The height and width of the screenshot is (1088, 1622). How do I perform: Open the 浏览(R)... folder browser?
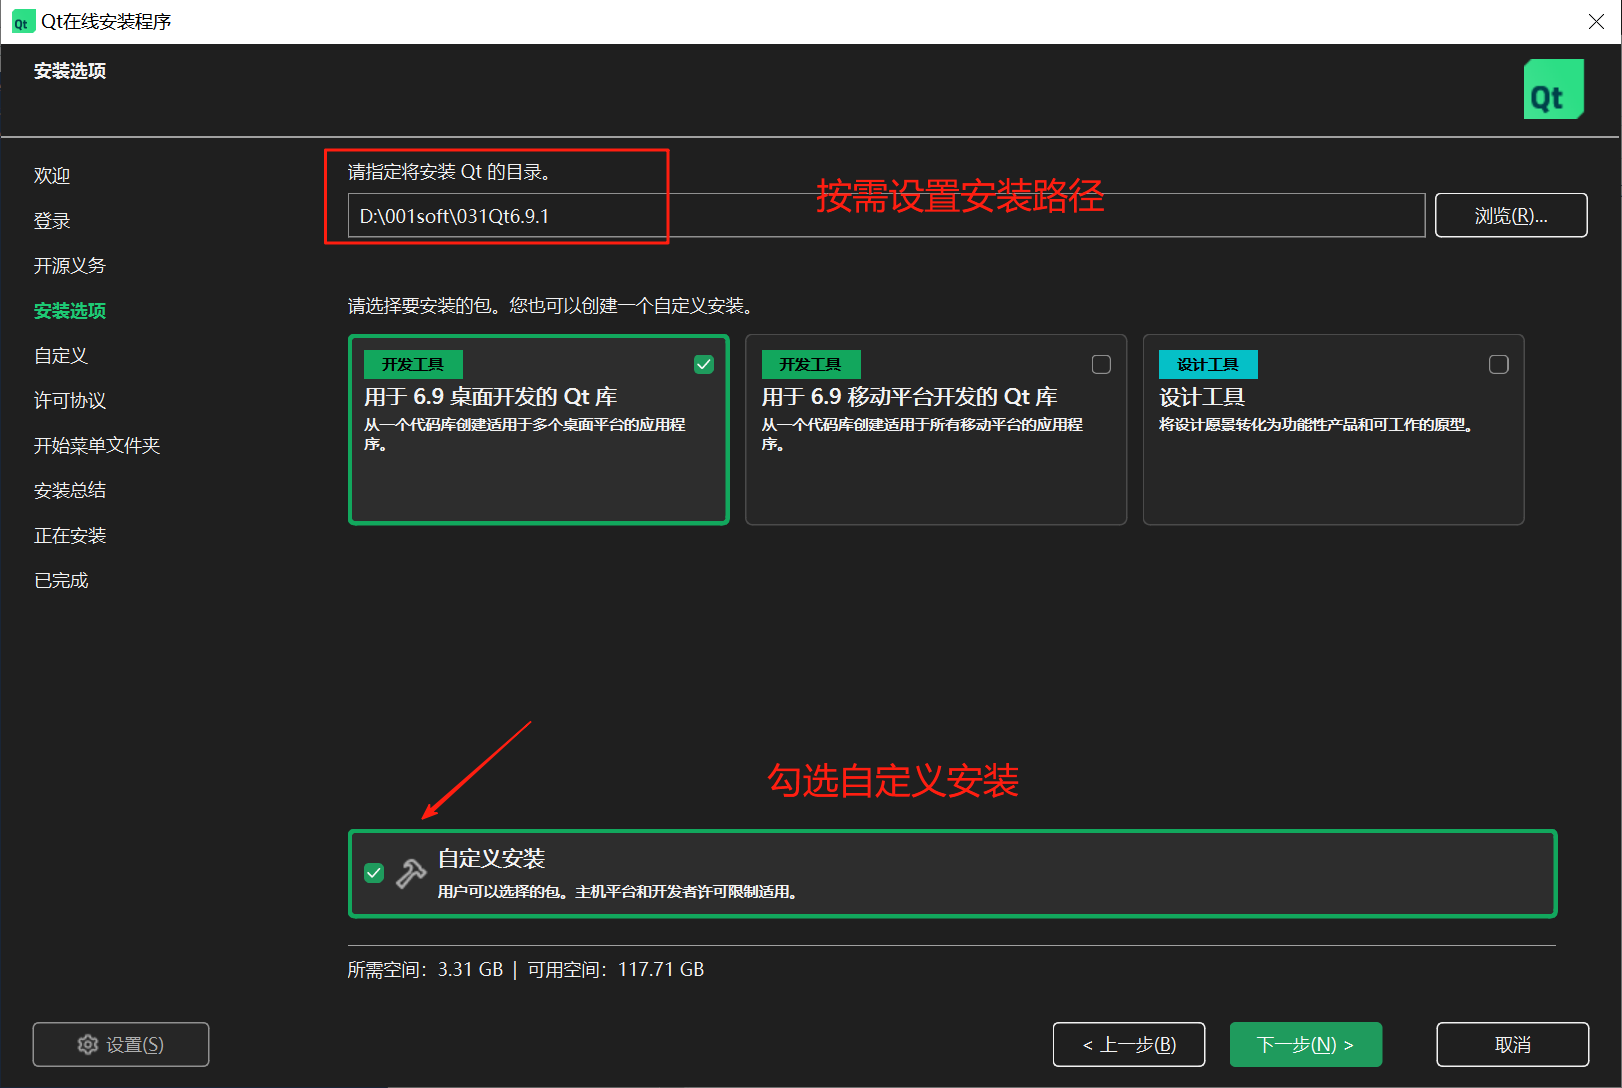pos(1510,216)
